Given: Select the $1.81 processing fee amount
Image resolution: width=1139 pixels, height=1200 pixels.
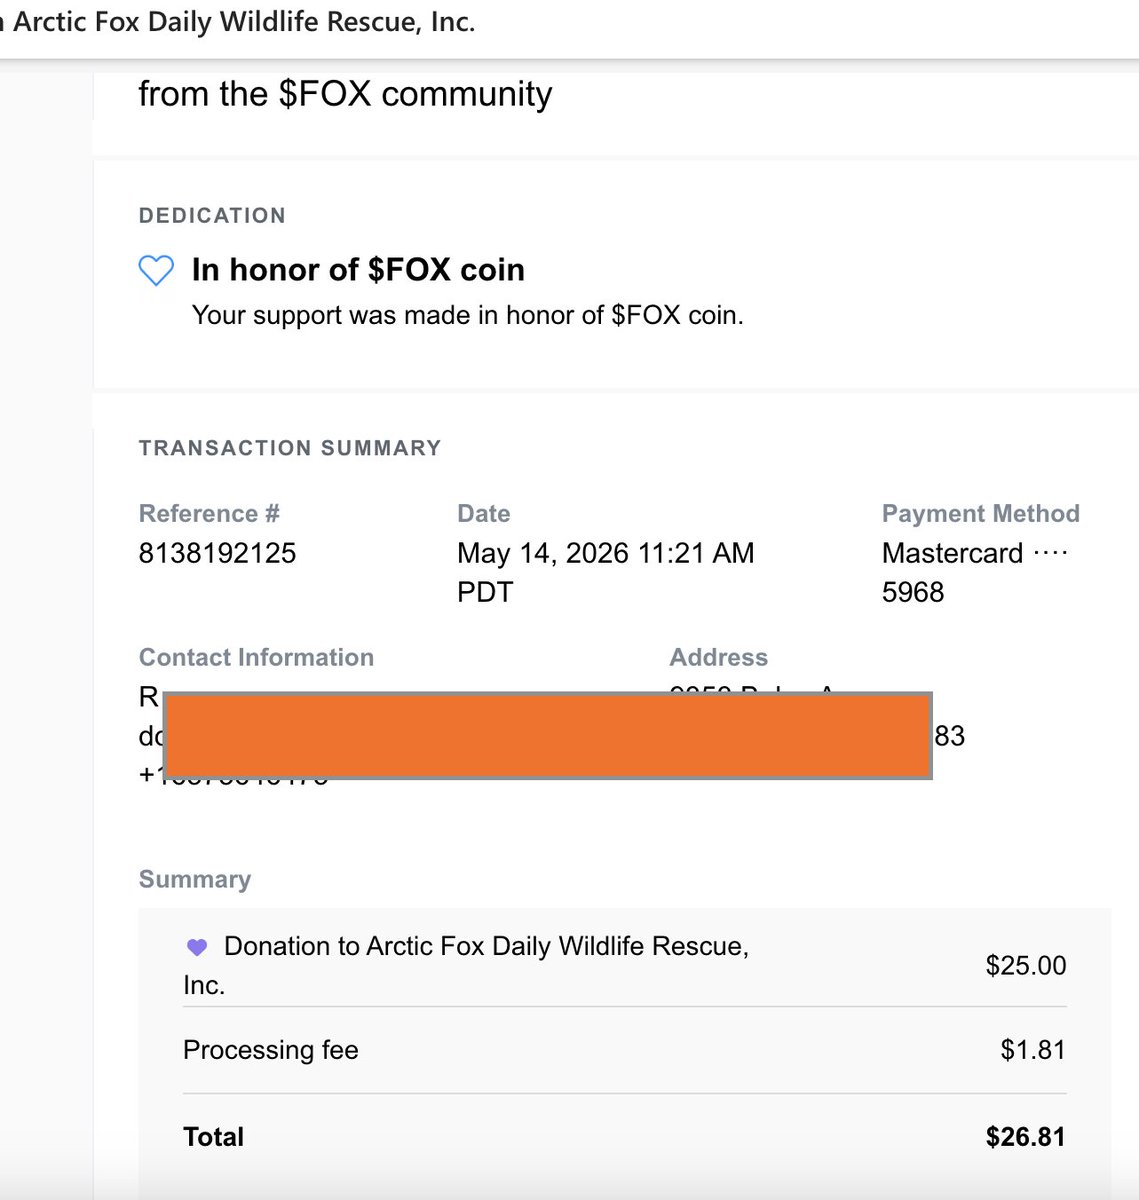Looking at the screenshot, I should [x=1033, y=1050].
